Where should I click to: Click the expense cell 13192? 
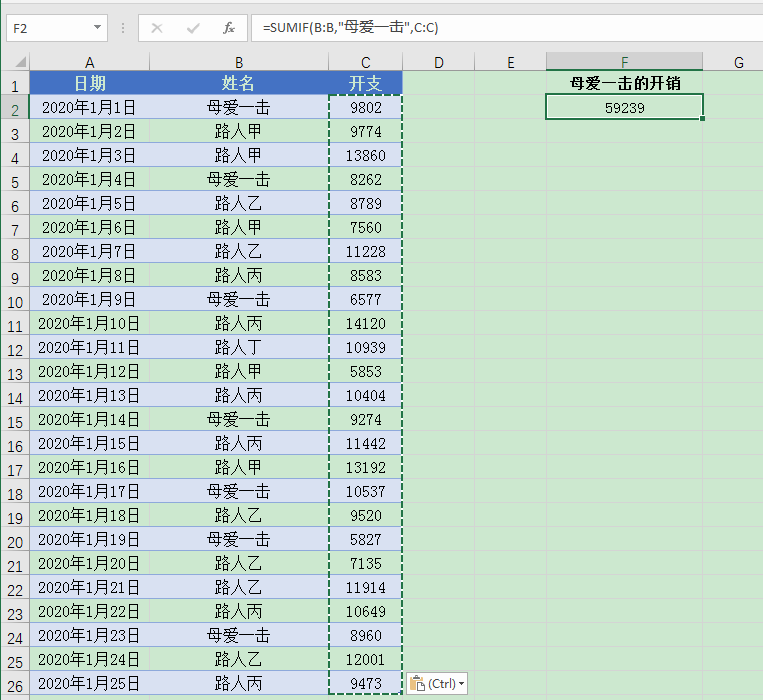[365, 467]
